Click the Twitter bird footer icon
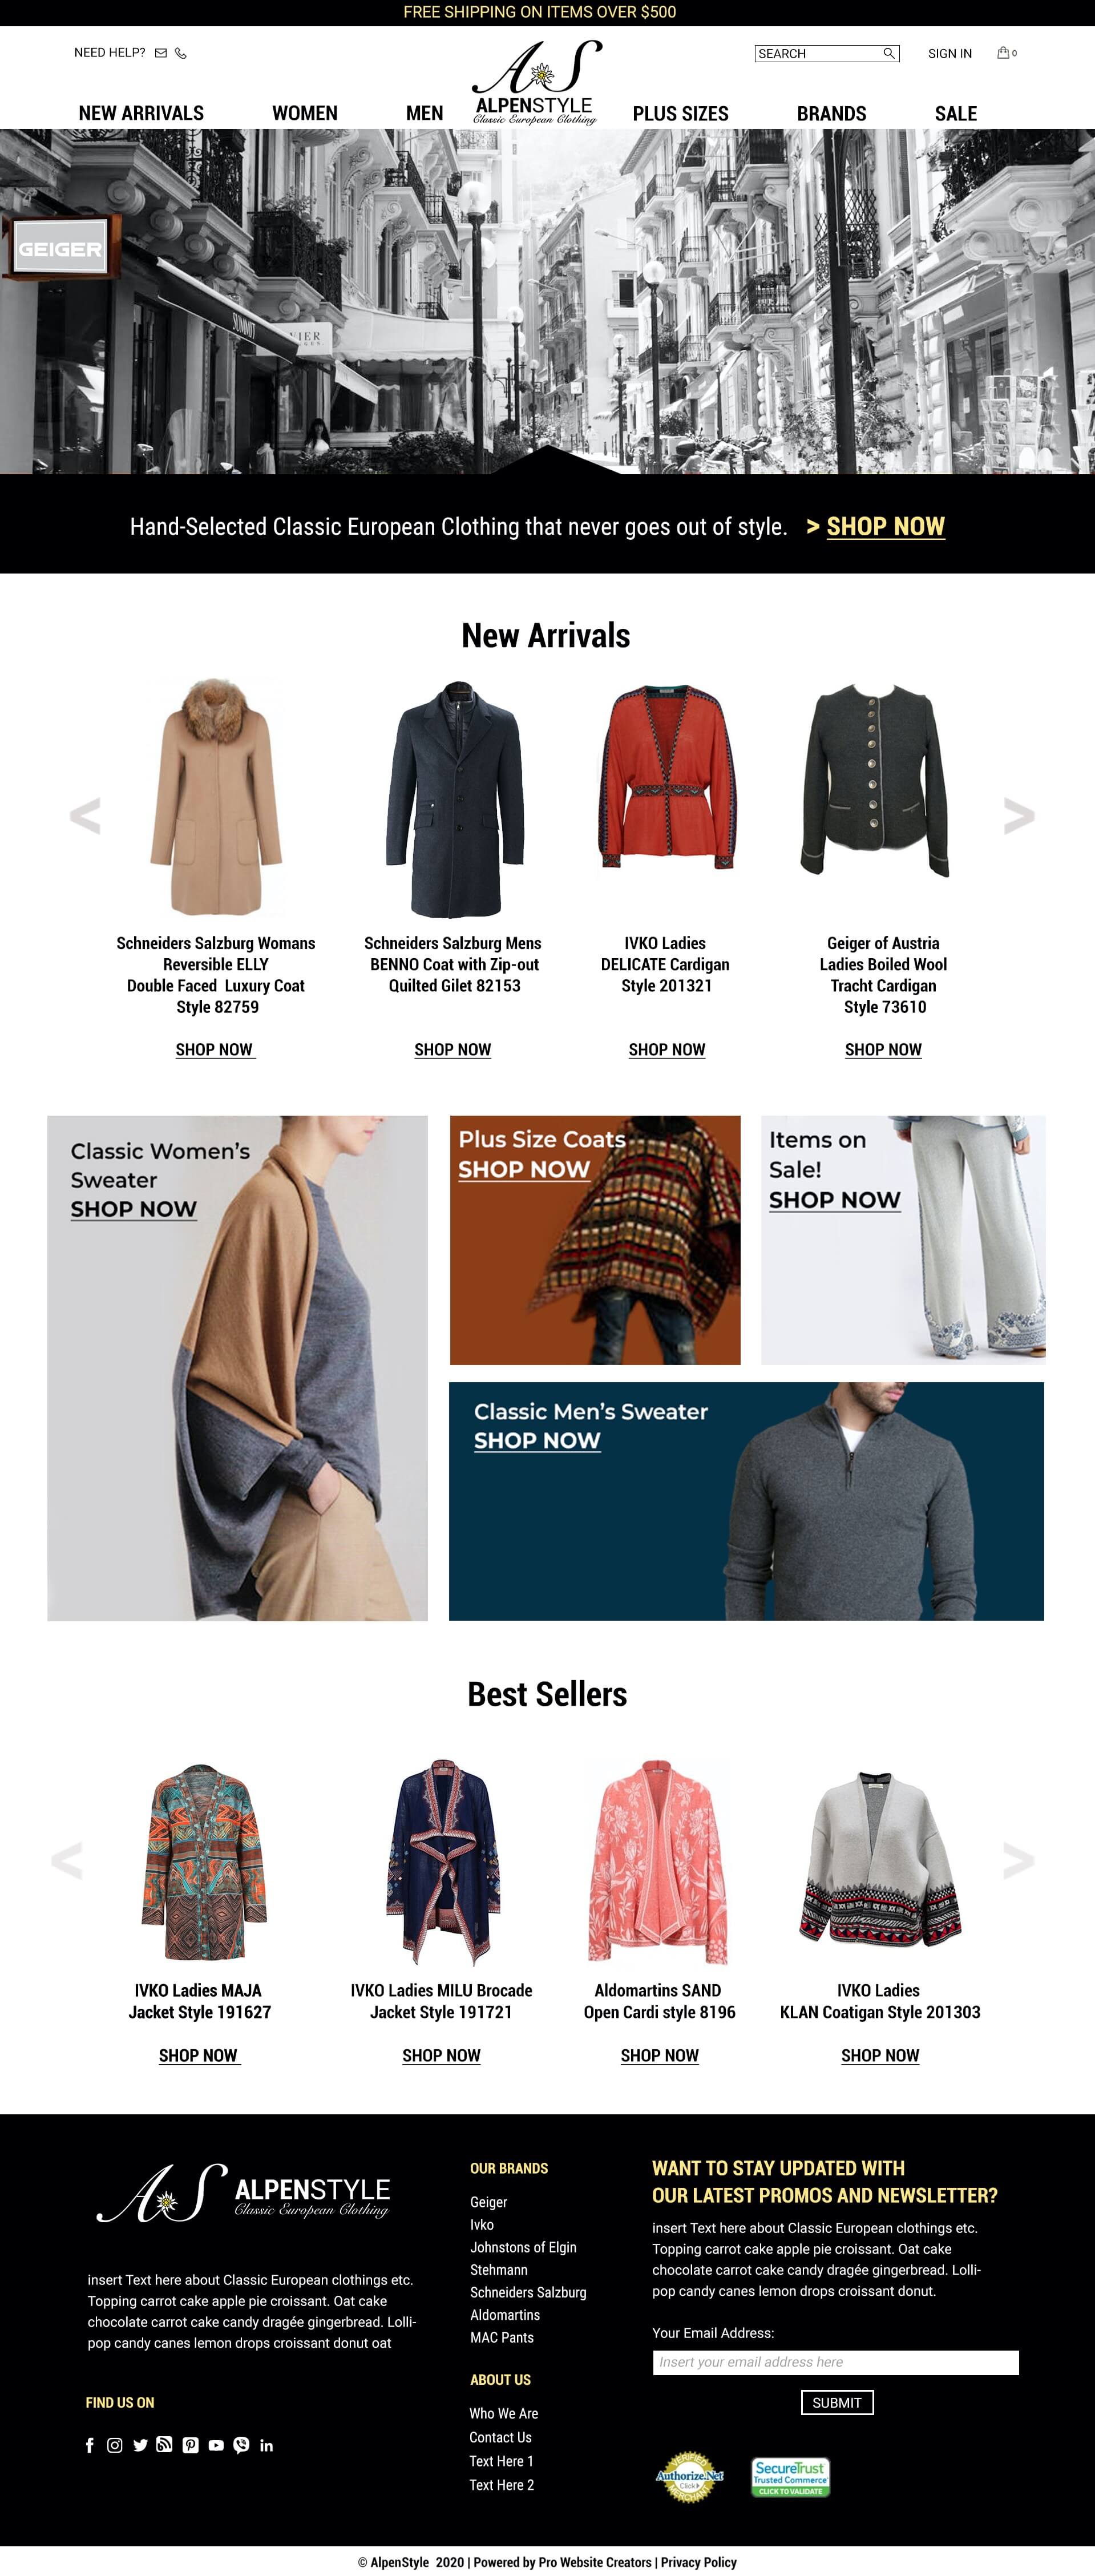This screenshot has width=1095, height=2576. coord(140,2444)
